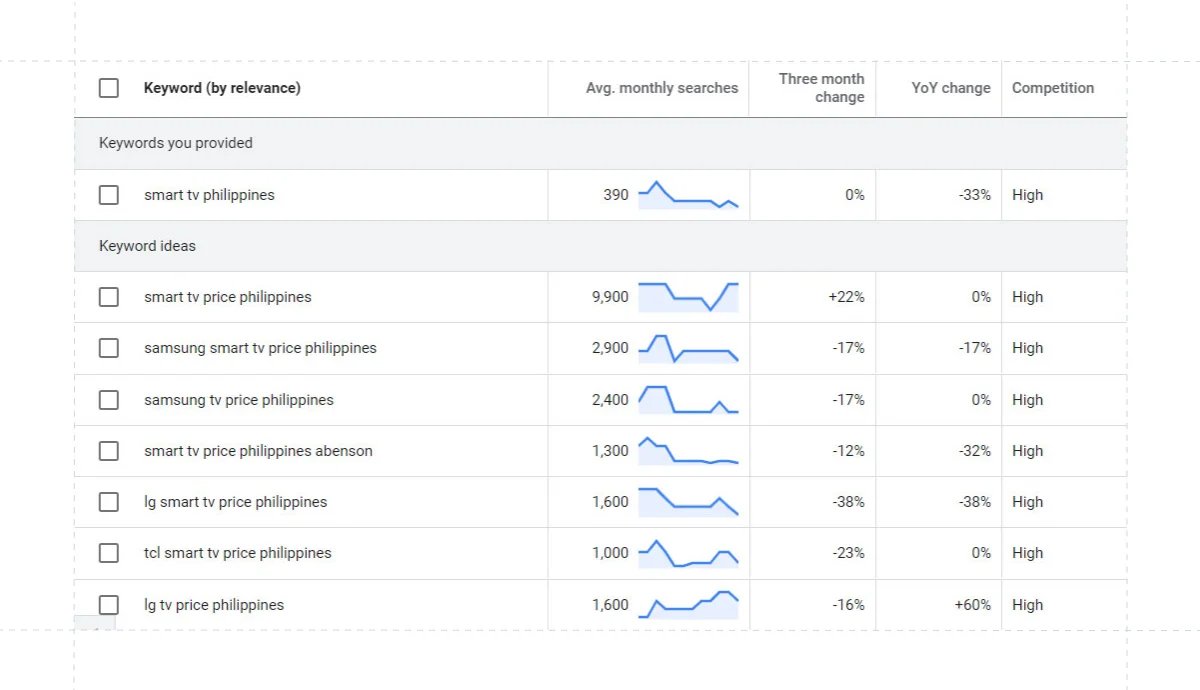Image resolution: width=1200 pixels, height=690 pixels.
Task: Click the 390 monthly searches value
Action: coord(616,195)
